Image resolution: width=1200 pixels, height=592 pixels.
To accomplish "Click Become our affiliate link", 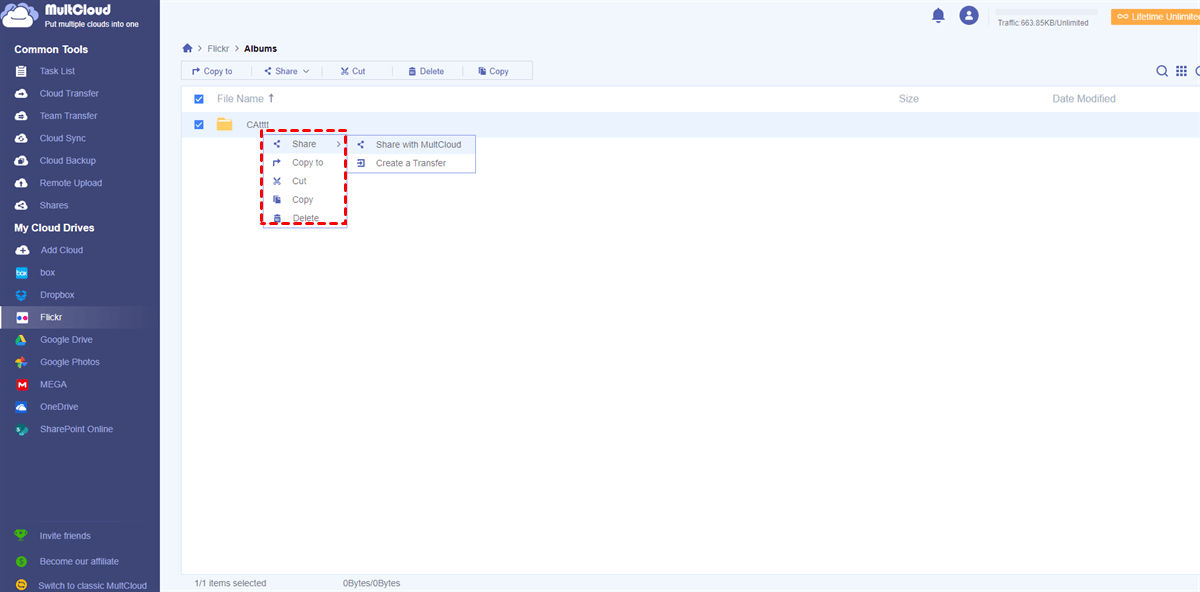I will tap(79, 561).
